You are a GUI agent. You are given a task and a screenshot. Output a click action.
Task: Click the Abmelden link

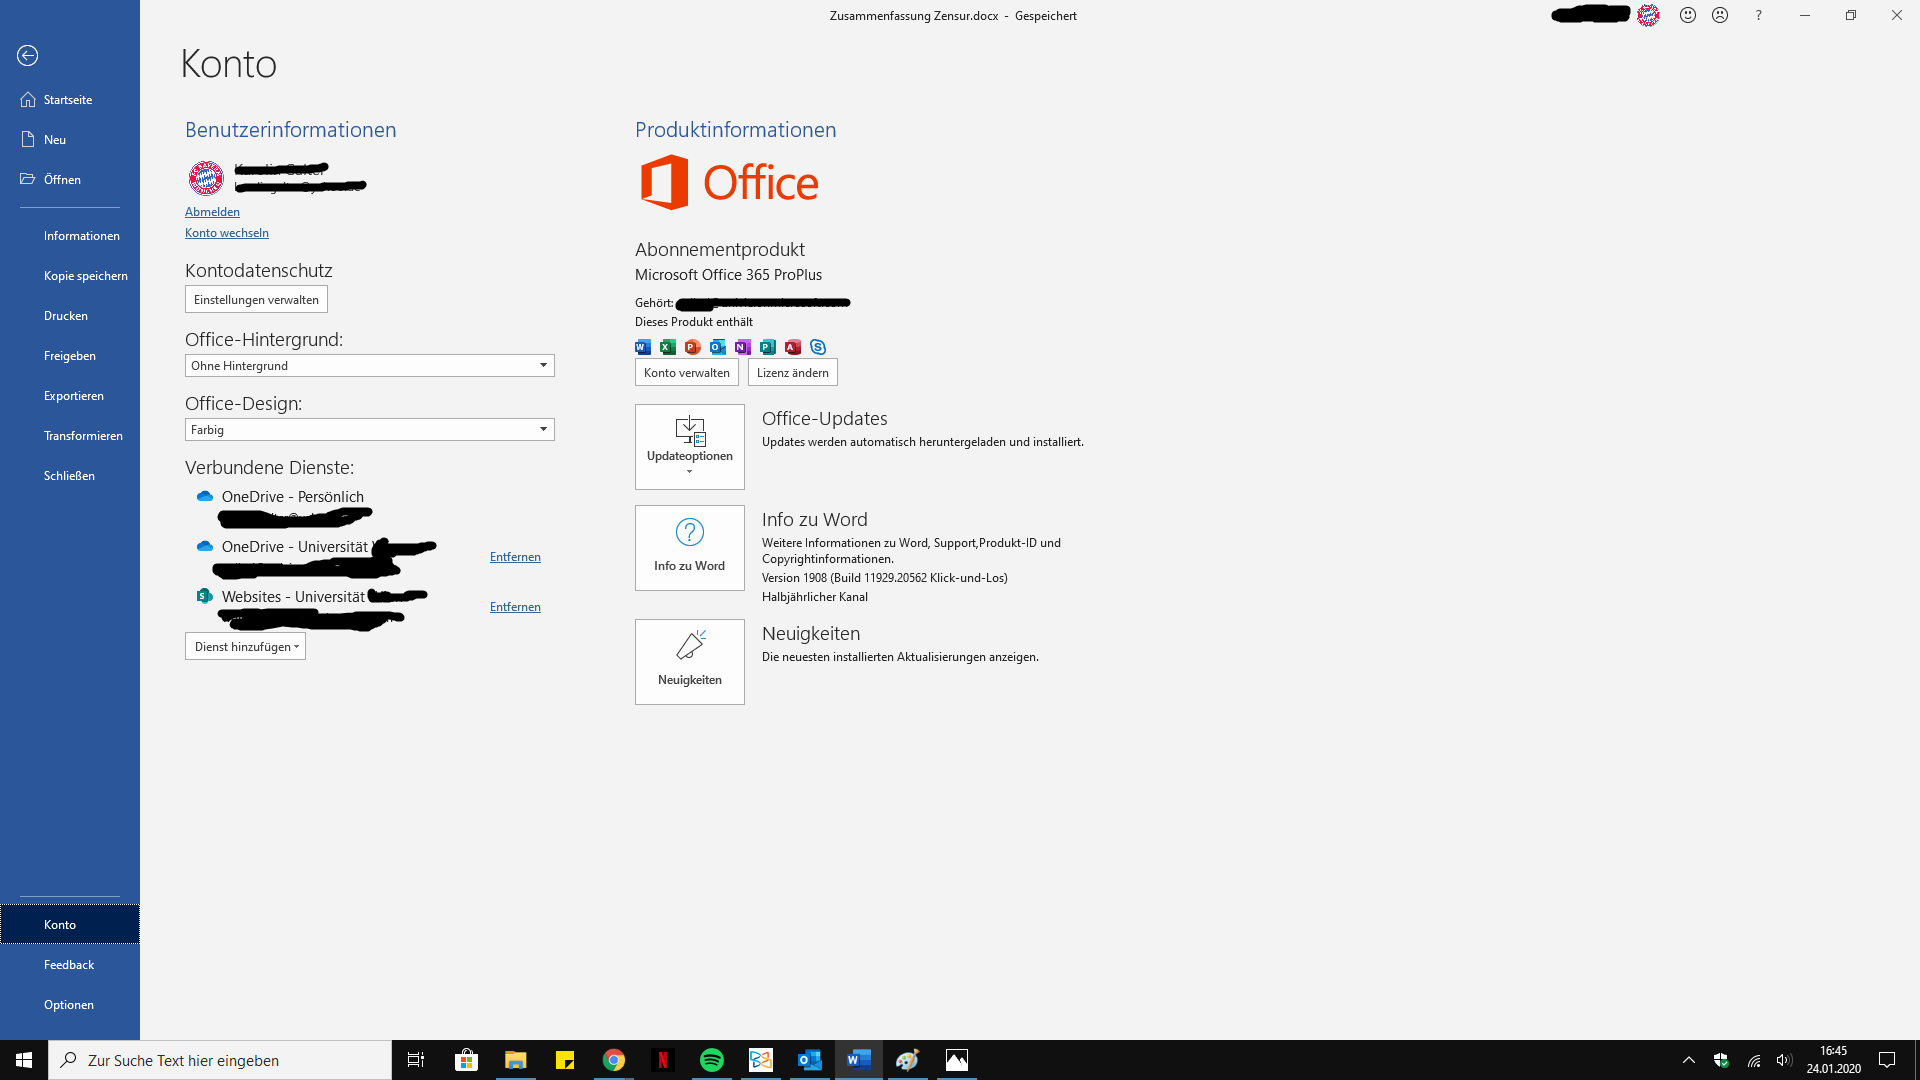pyautogui.click(x=212, y=212)
